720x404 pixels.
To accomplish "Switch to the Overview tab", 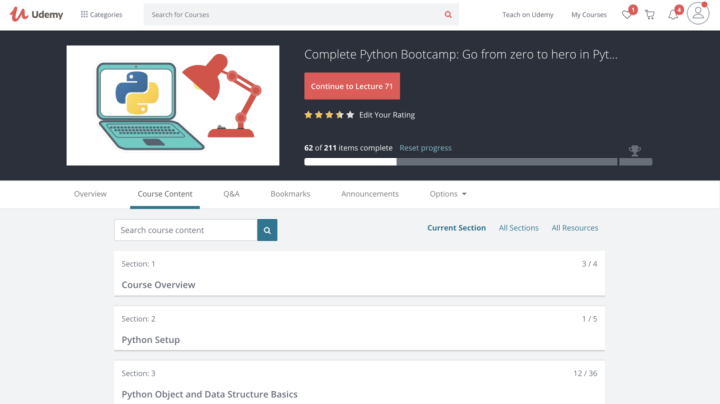I will tap(90, 194).
